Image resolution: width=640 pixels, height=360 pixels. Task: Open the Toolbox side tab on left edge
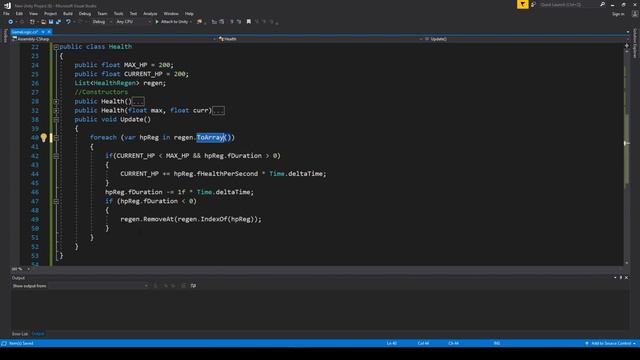click(5, 36)
